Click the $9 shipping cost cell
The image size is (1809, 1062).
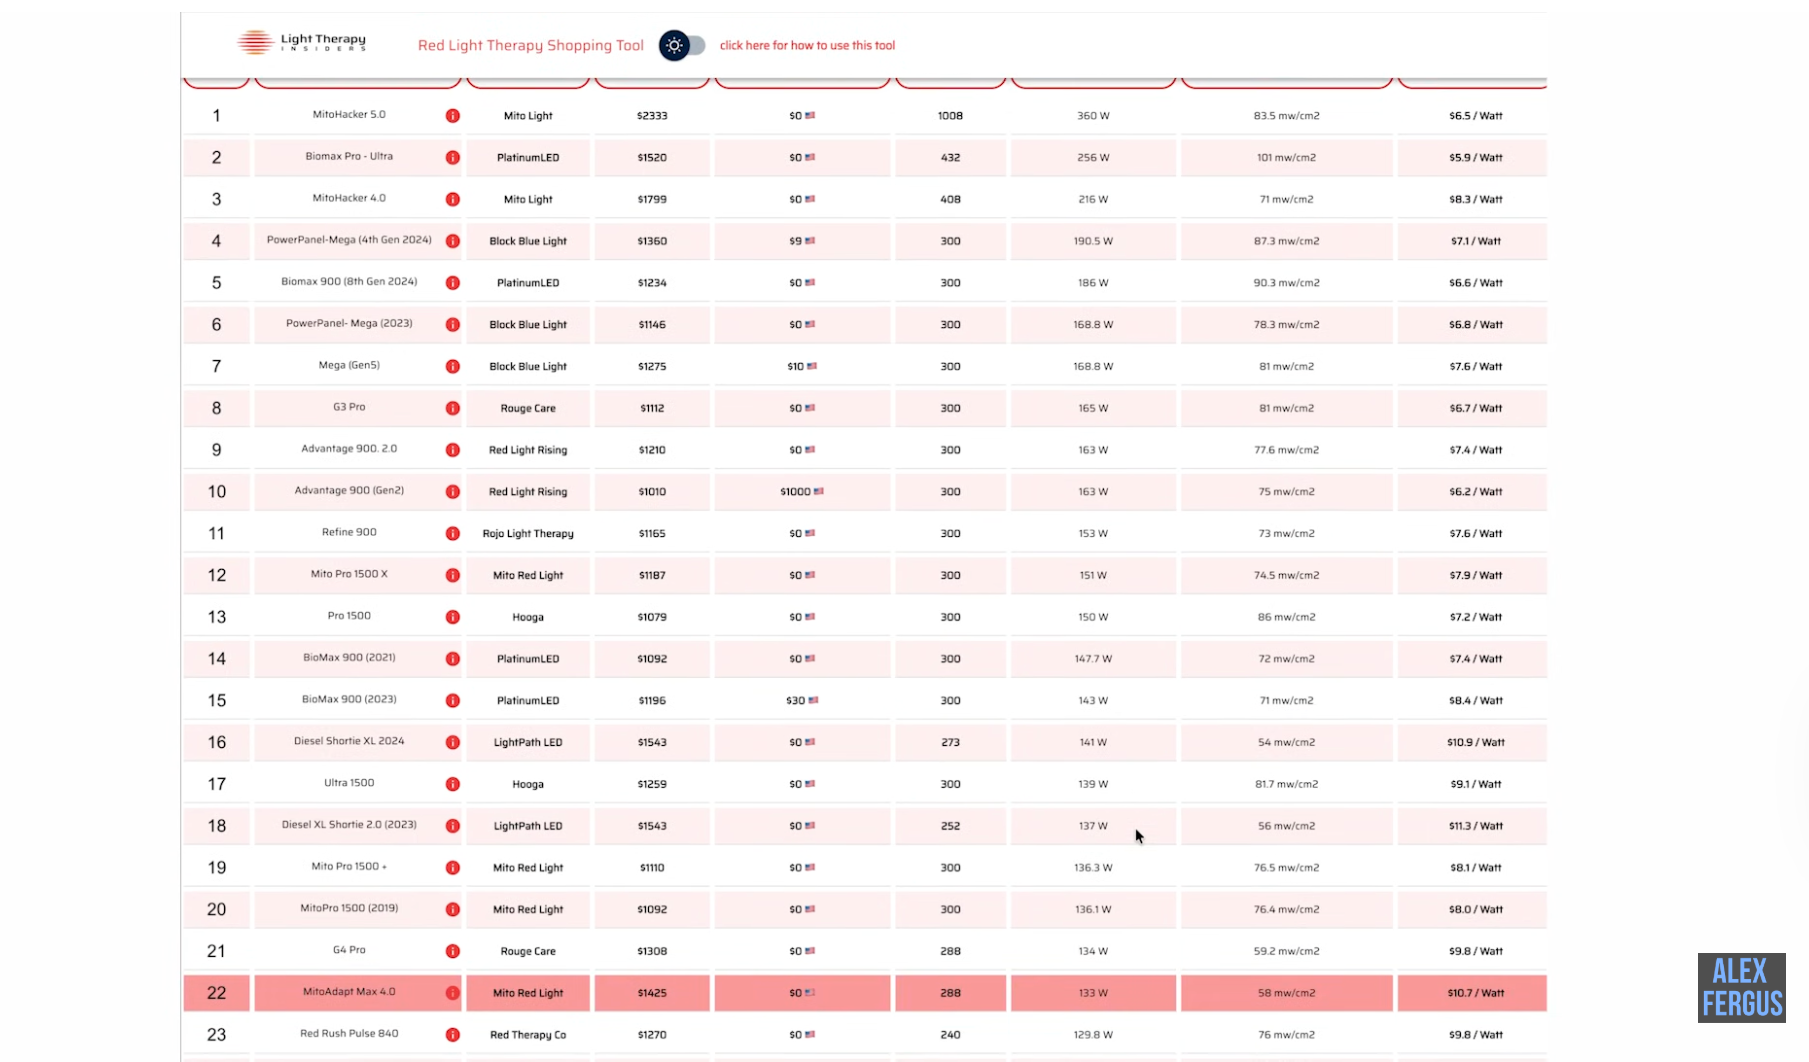802,241
